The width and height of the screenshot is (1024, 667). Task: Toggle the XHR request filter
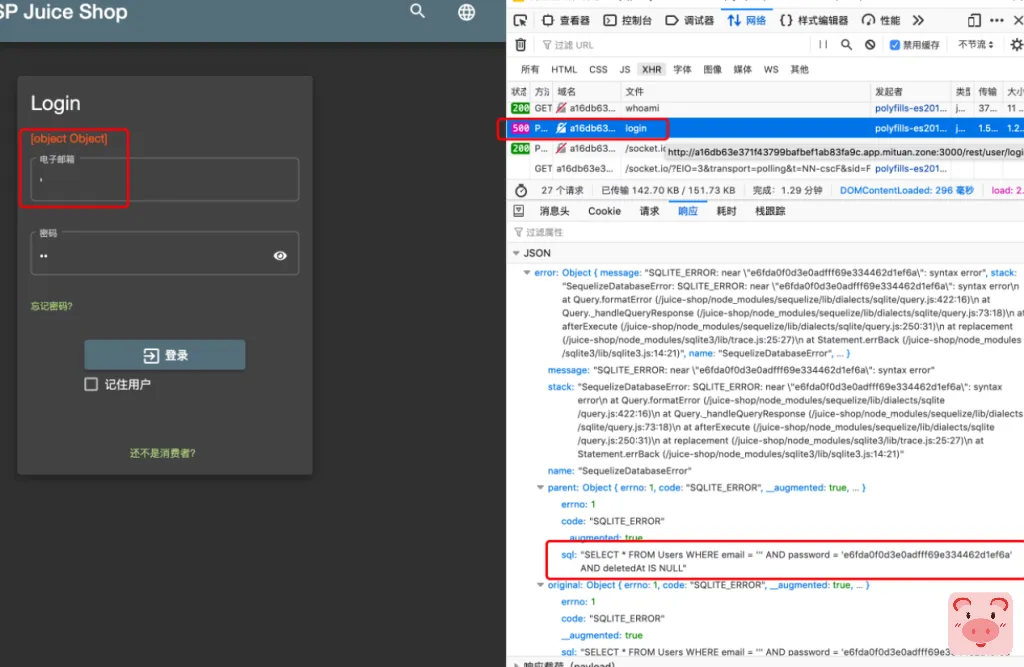(x=651, y=69)
